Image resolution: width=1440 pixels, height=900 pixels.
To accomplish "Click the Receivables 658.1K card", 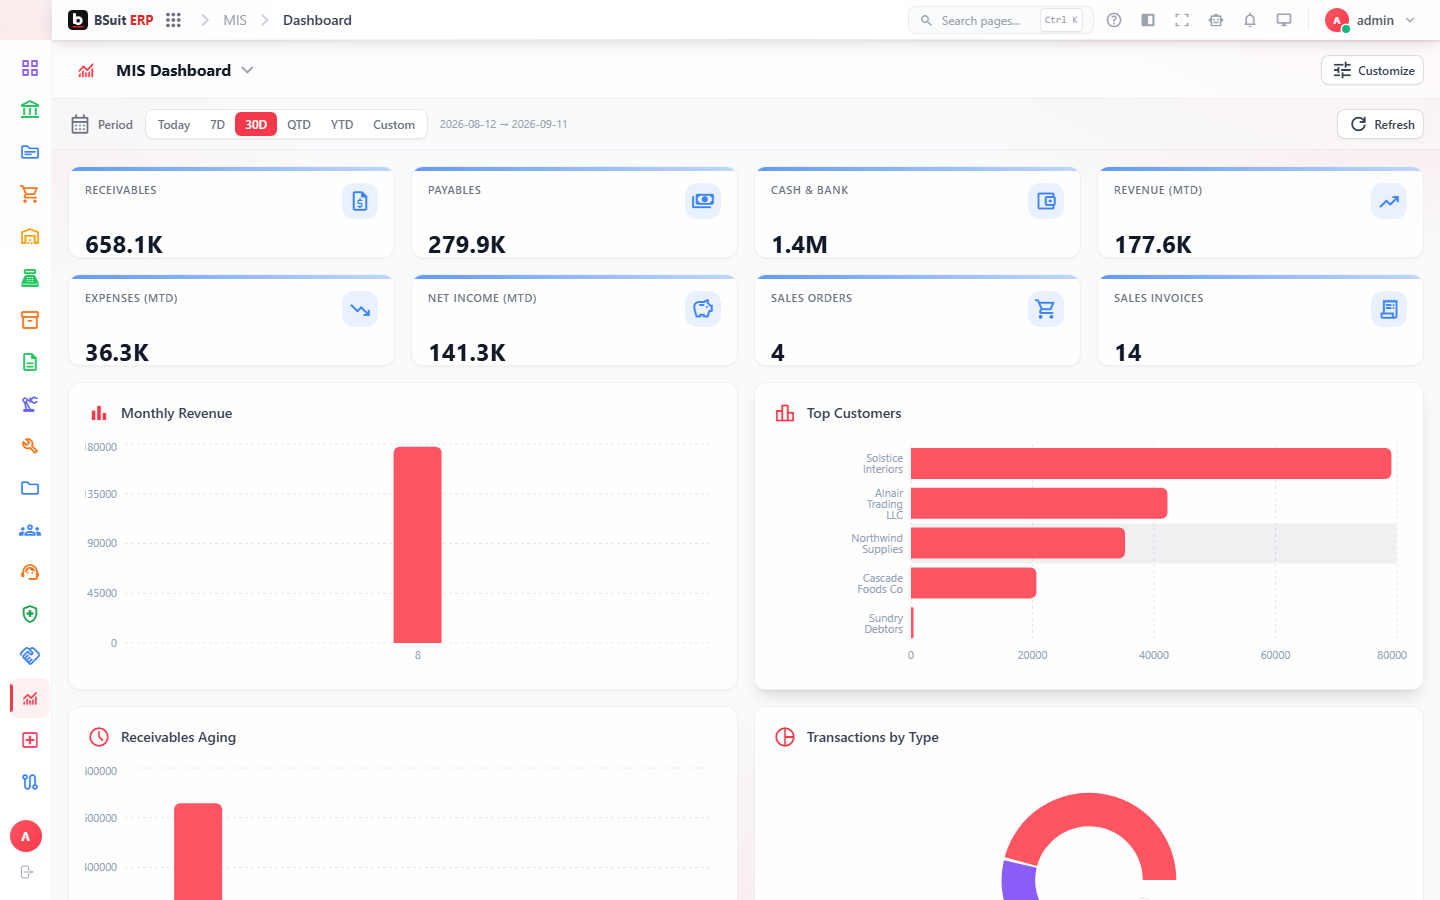I will pyautogui.click(x=231, y=212).
